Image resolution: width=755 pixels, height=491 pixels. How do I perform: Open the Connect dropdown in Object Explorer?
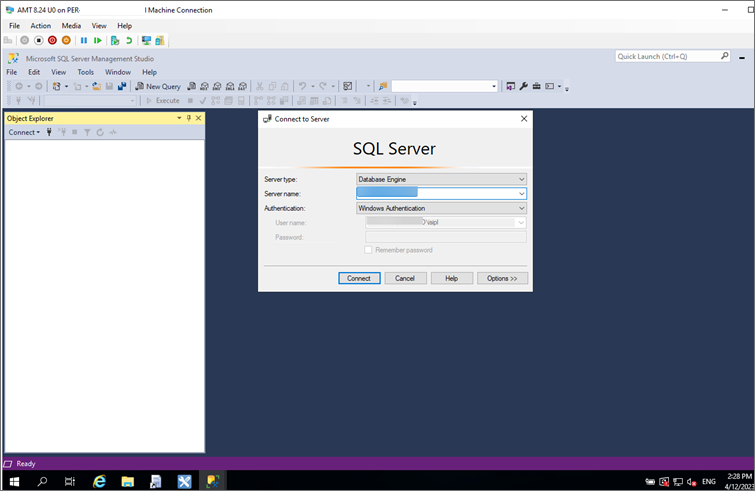[x=24, y=132]
